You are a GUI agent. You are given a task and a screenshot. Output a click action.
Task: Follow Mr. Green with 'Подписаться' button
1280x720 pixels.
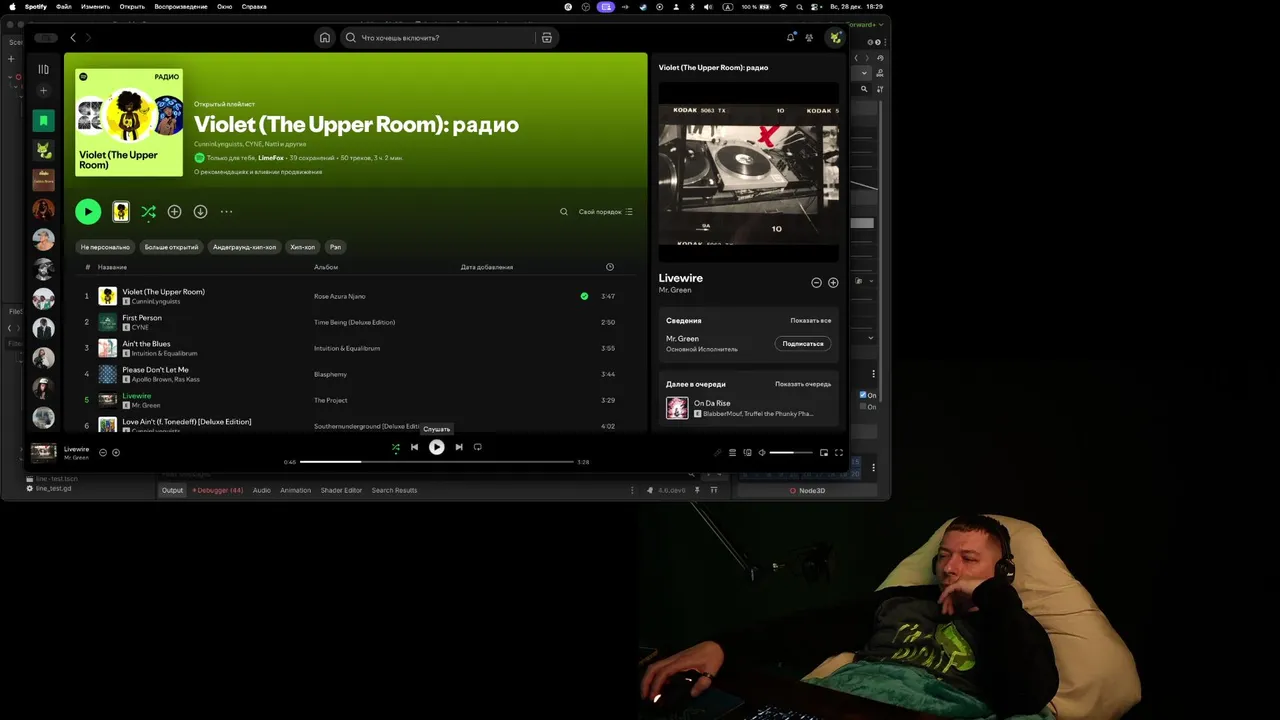tap(803, 343)
